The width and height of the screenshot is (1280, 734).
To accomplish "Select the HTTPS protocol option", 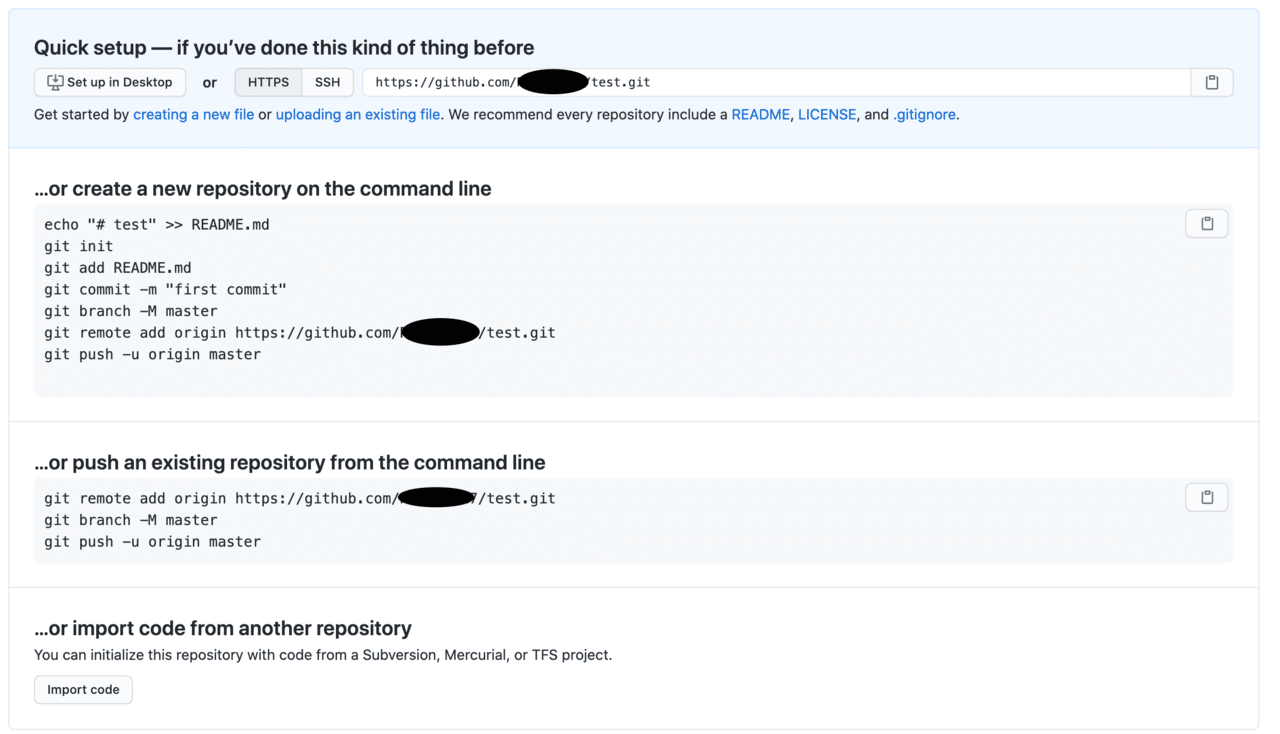I will coord(268,82).
